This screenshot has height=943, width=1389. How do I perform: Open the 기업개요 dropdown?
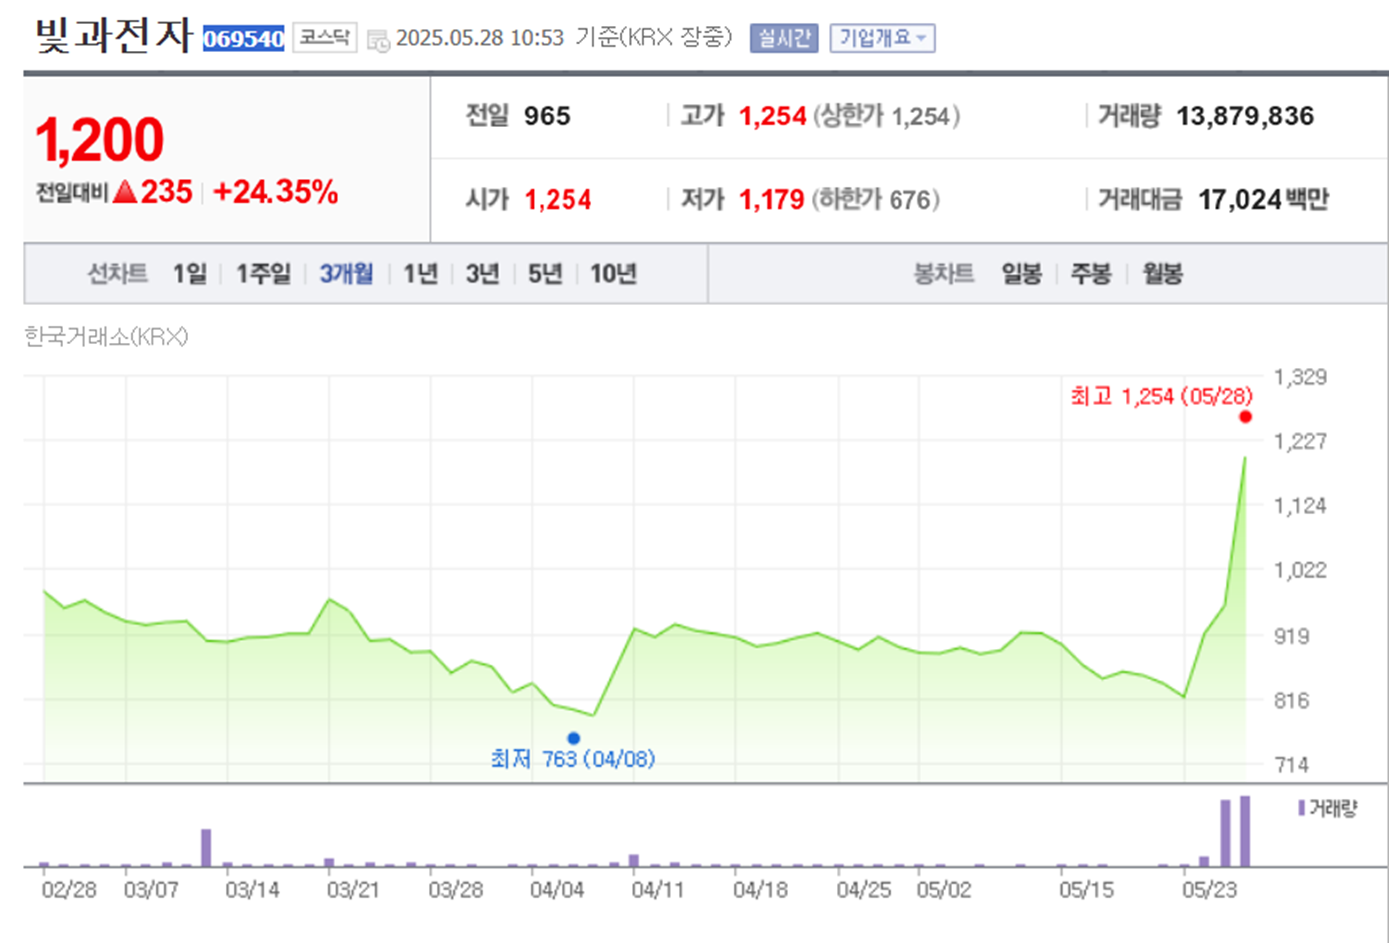[882, 38]
